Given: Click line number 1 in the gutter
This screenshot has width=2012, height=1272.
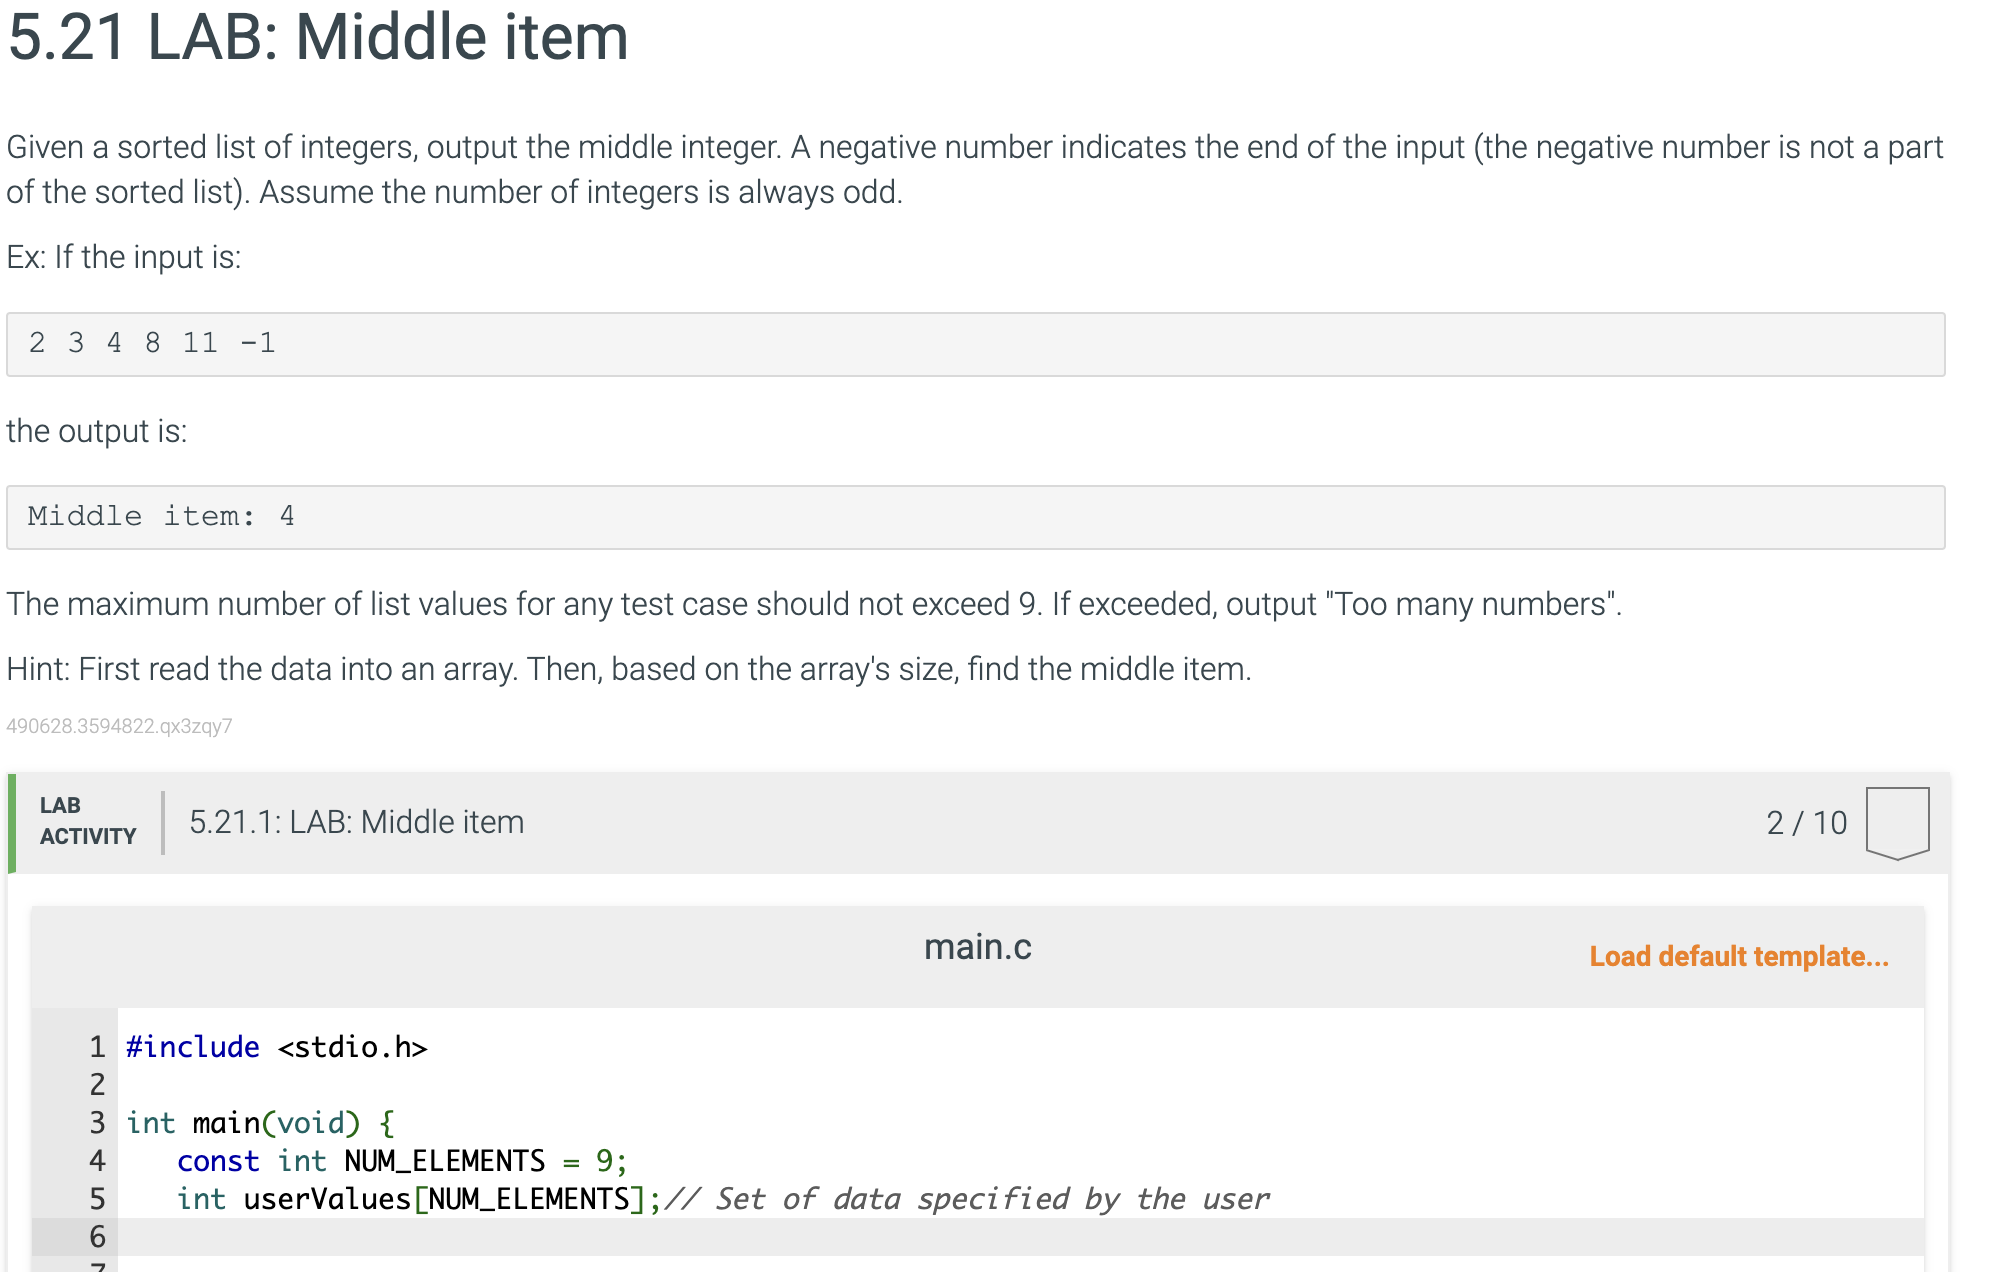Looking at the screenshot, I should 97,1047.
